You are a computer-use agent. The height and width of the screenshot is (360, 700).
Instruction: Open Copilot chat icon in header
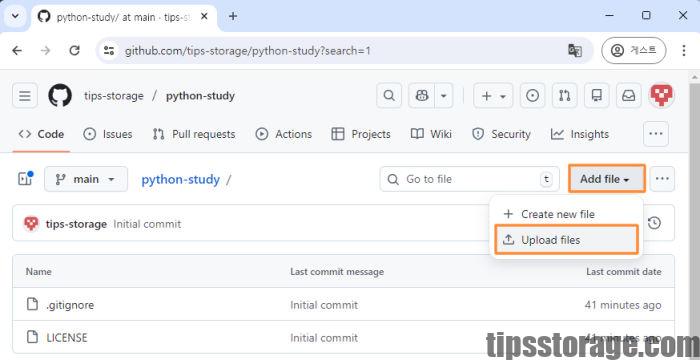421,96
